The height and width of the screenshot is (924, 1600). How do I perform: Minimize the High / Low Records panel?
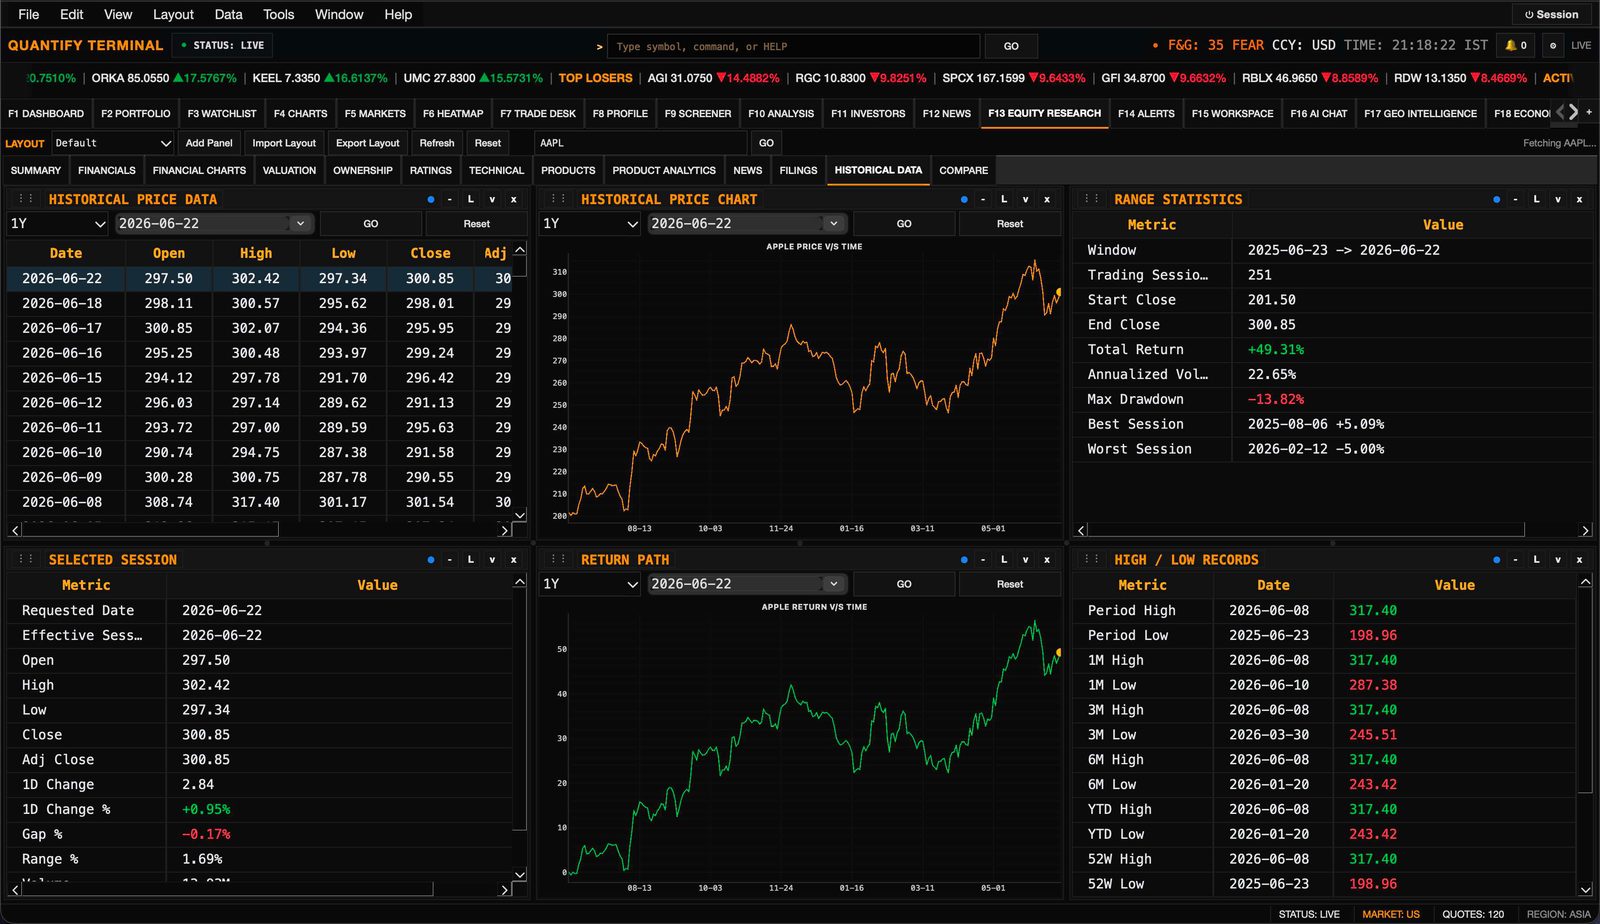click(1516, 559)
